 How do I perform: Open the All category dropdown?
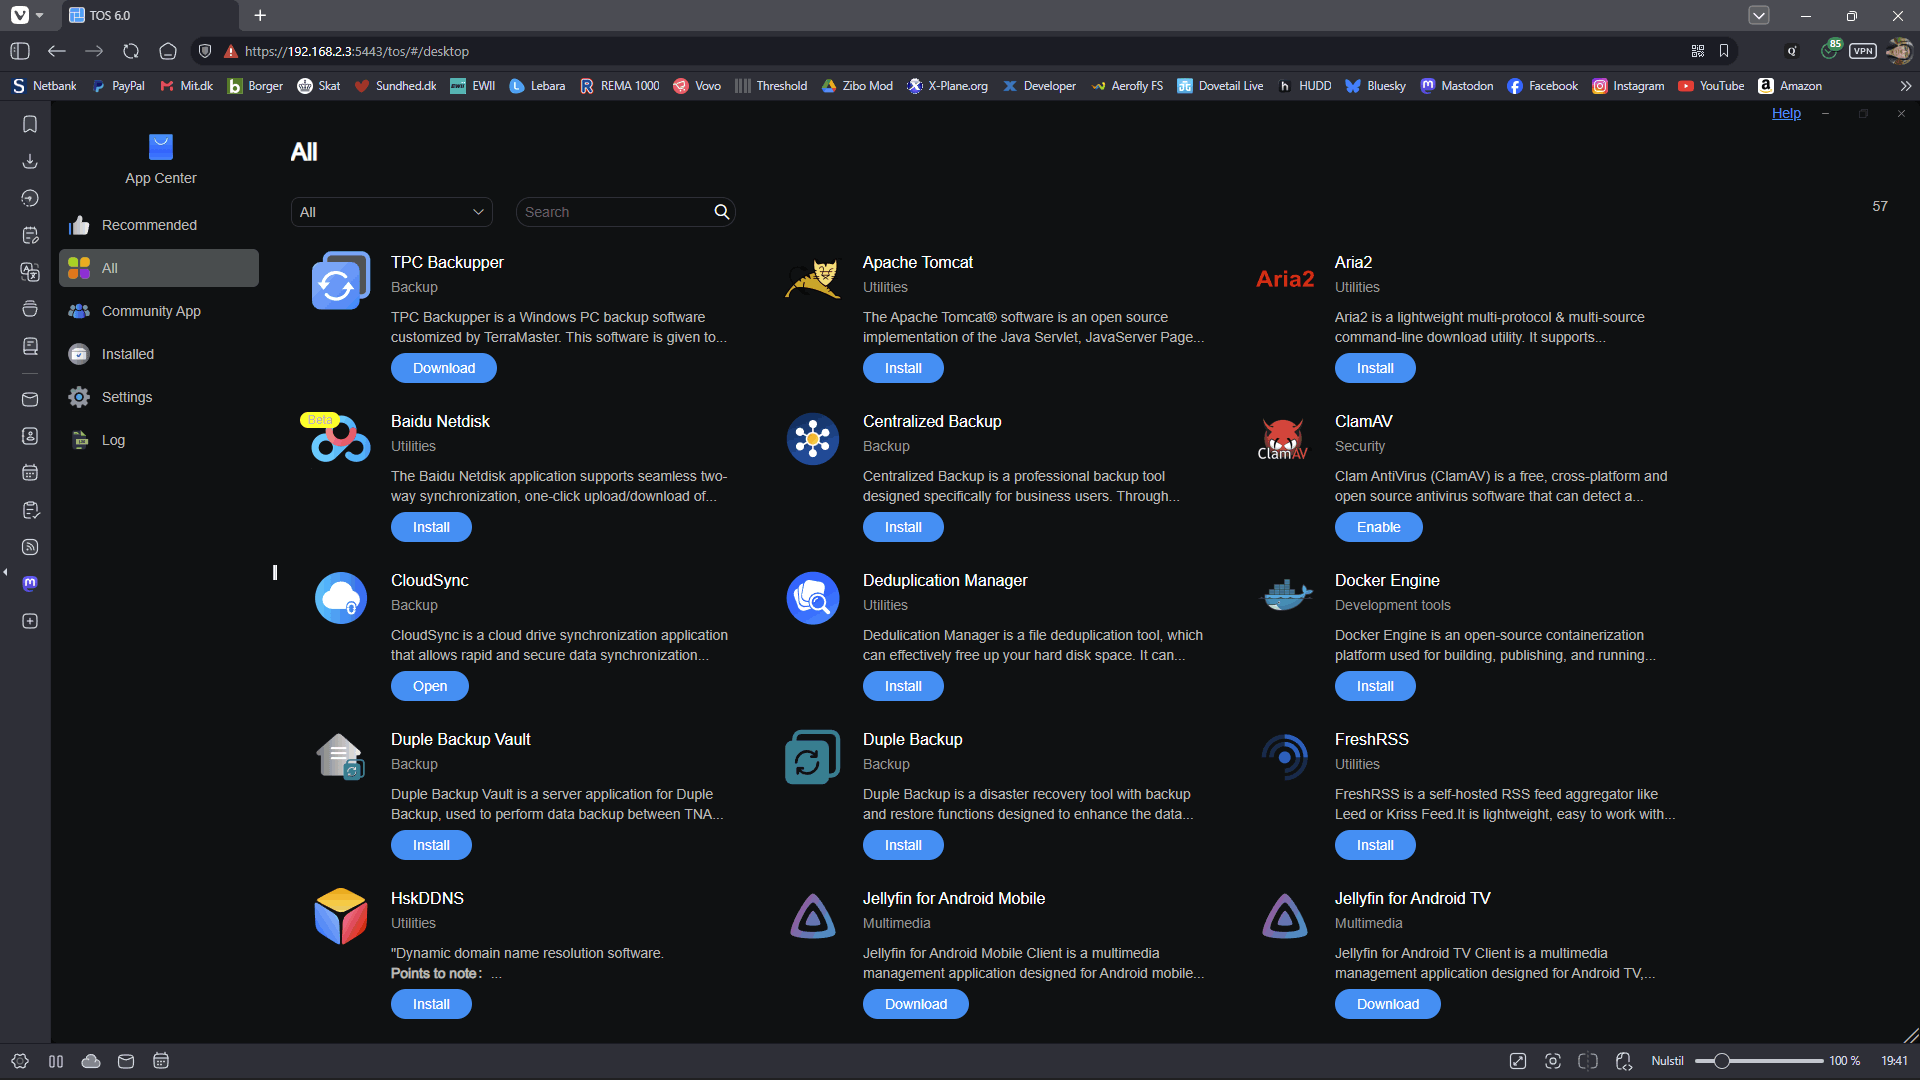391,212
